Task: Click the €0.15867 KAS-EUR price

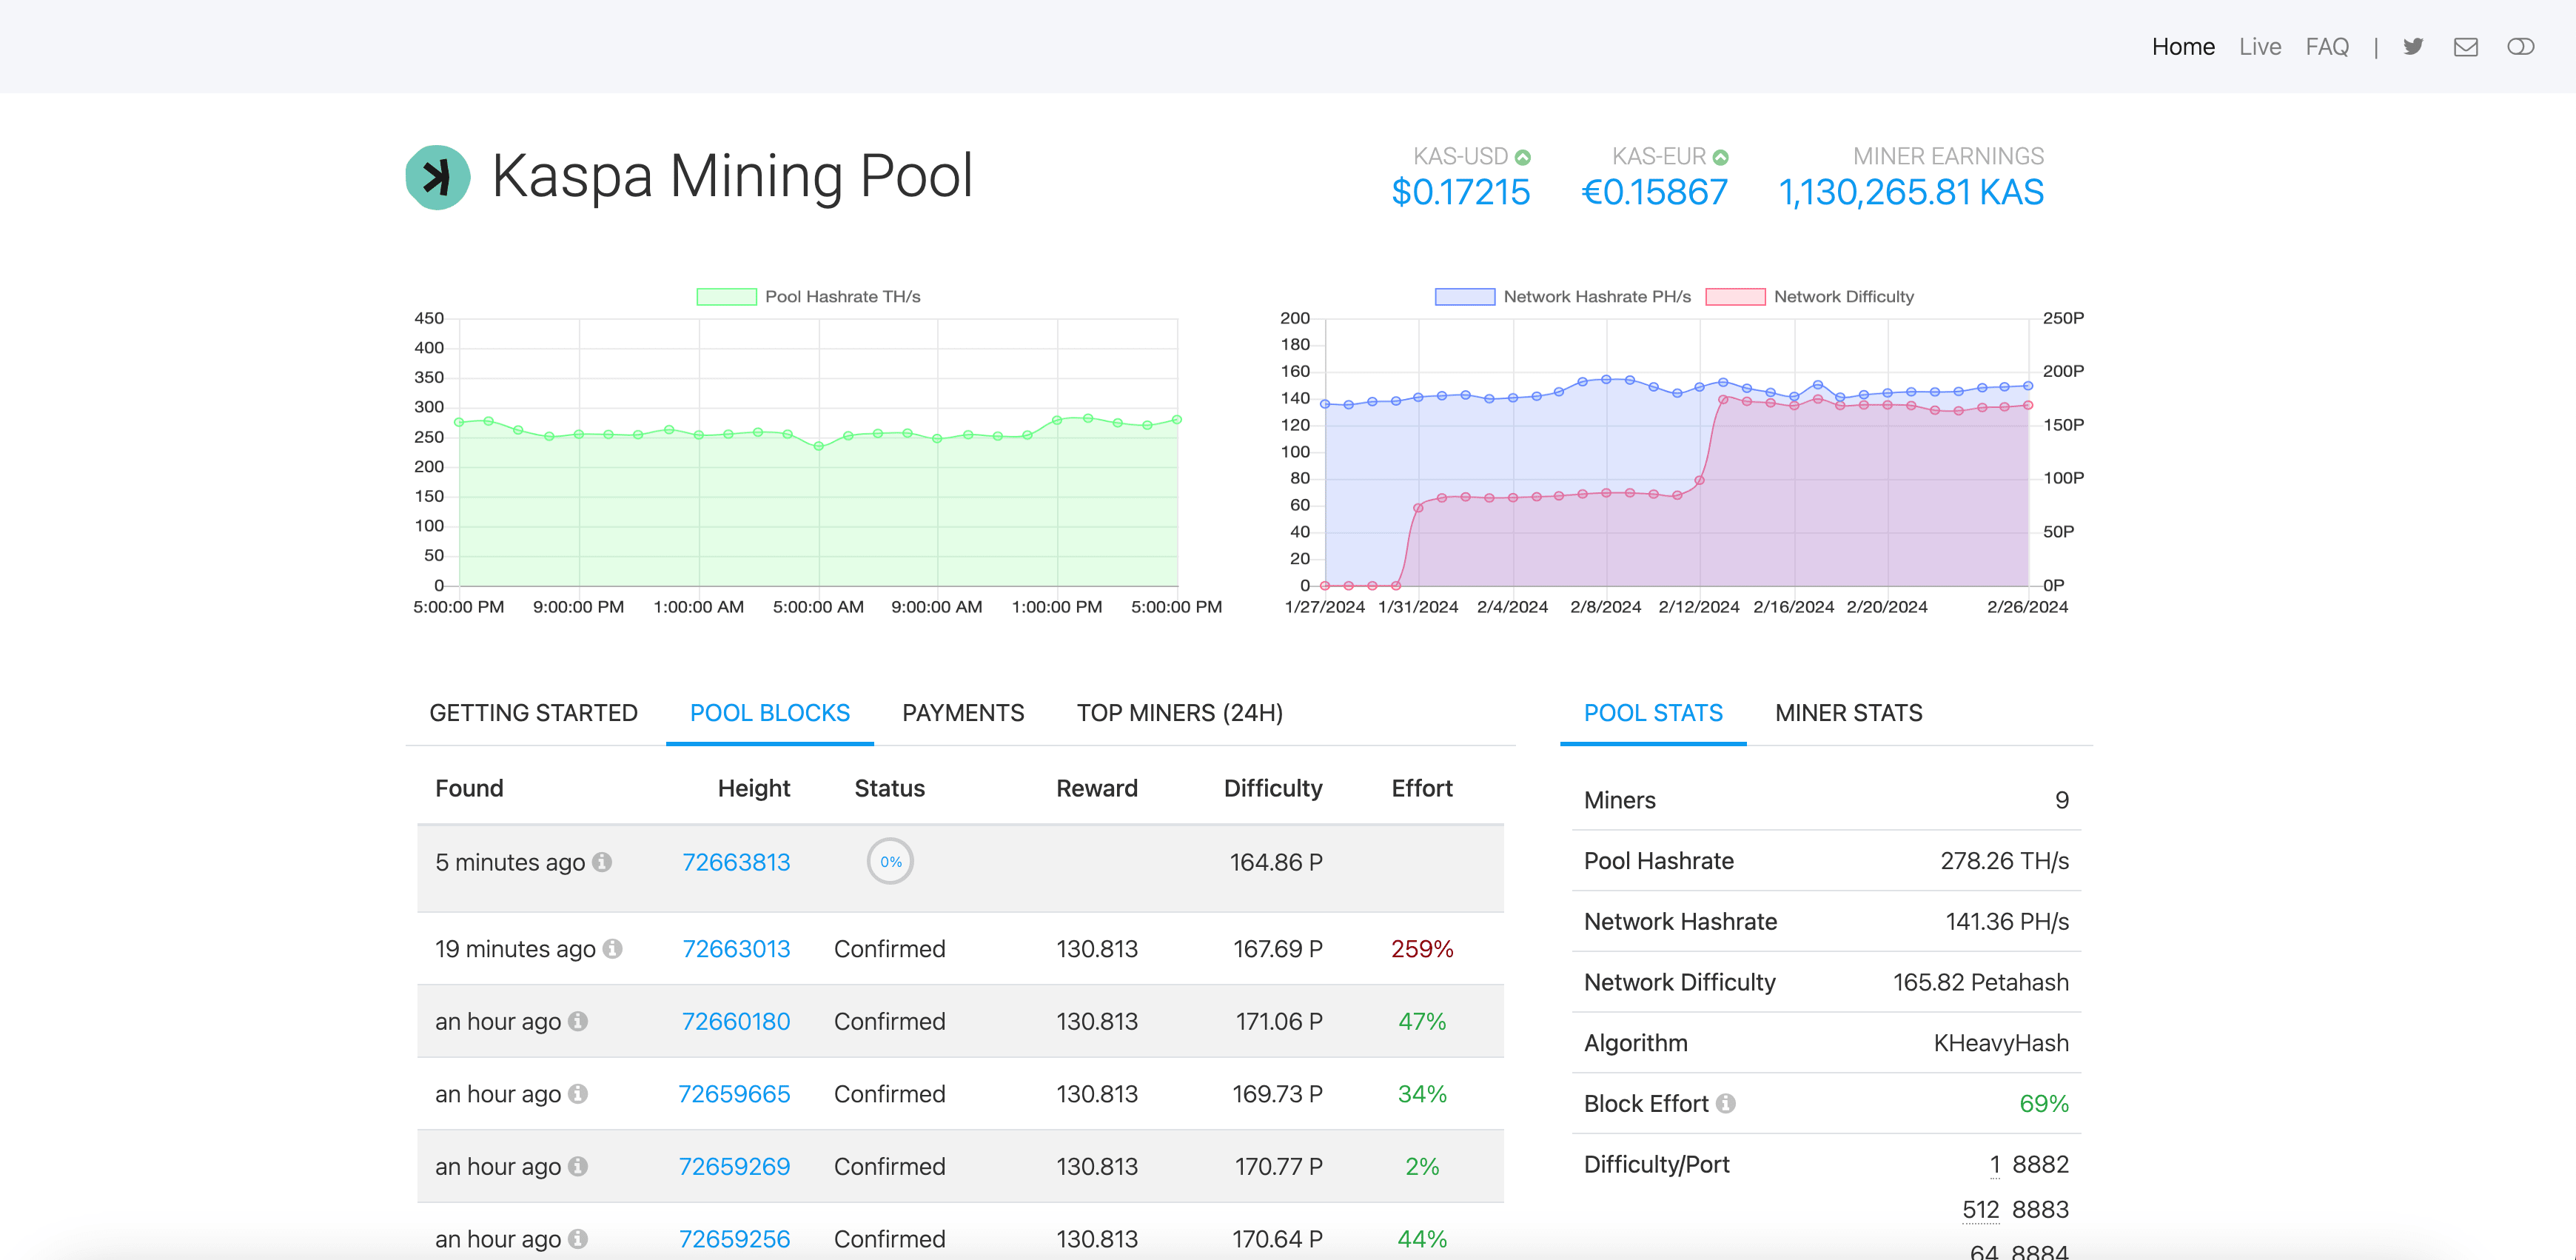Action: [1654, 192]
